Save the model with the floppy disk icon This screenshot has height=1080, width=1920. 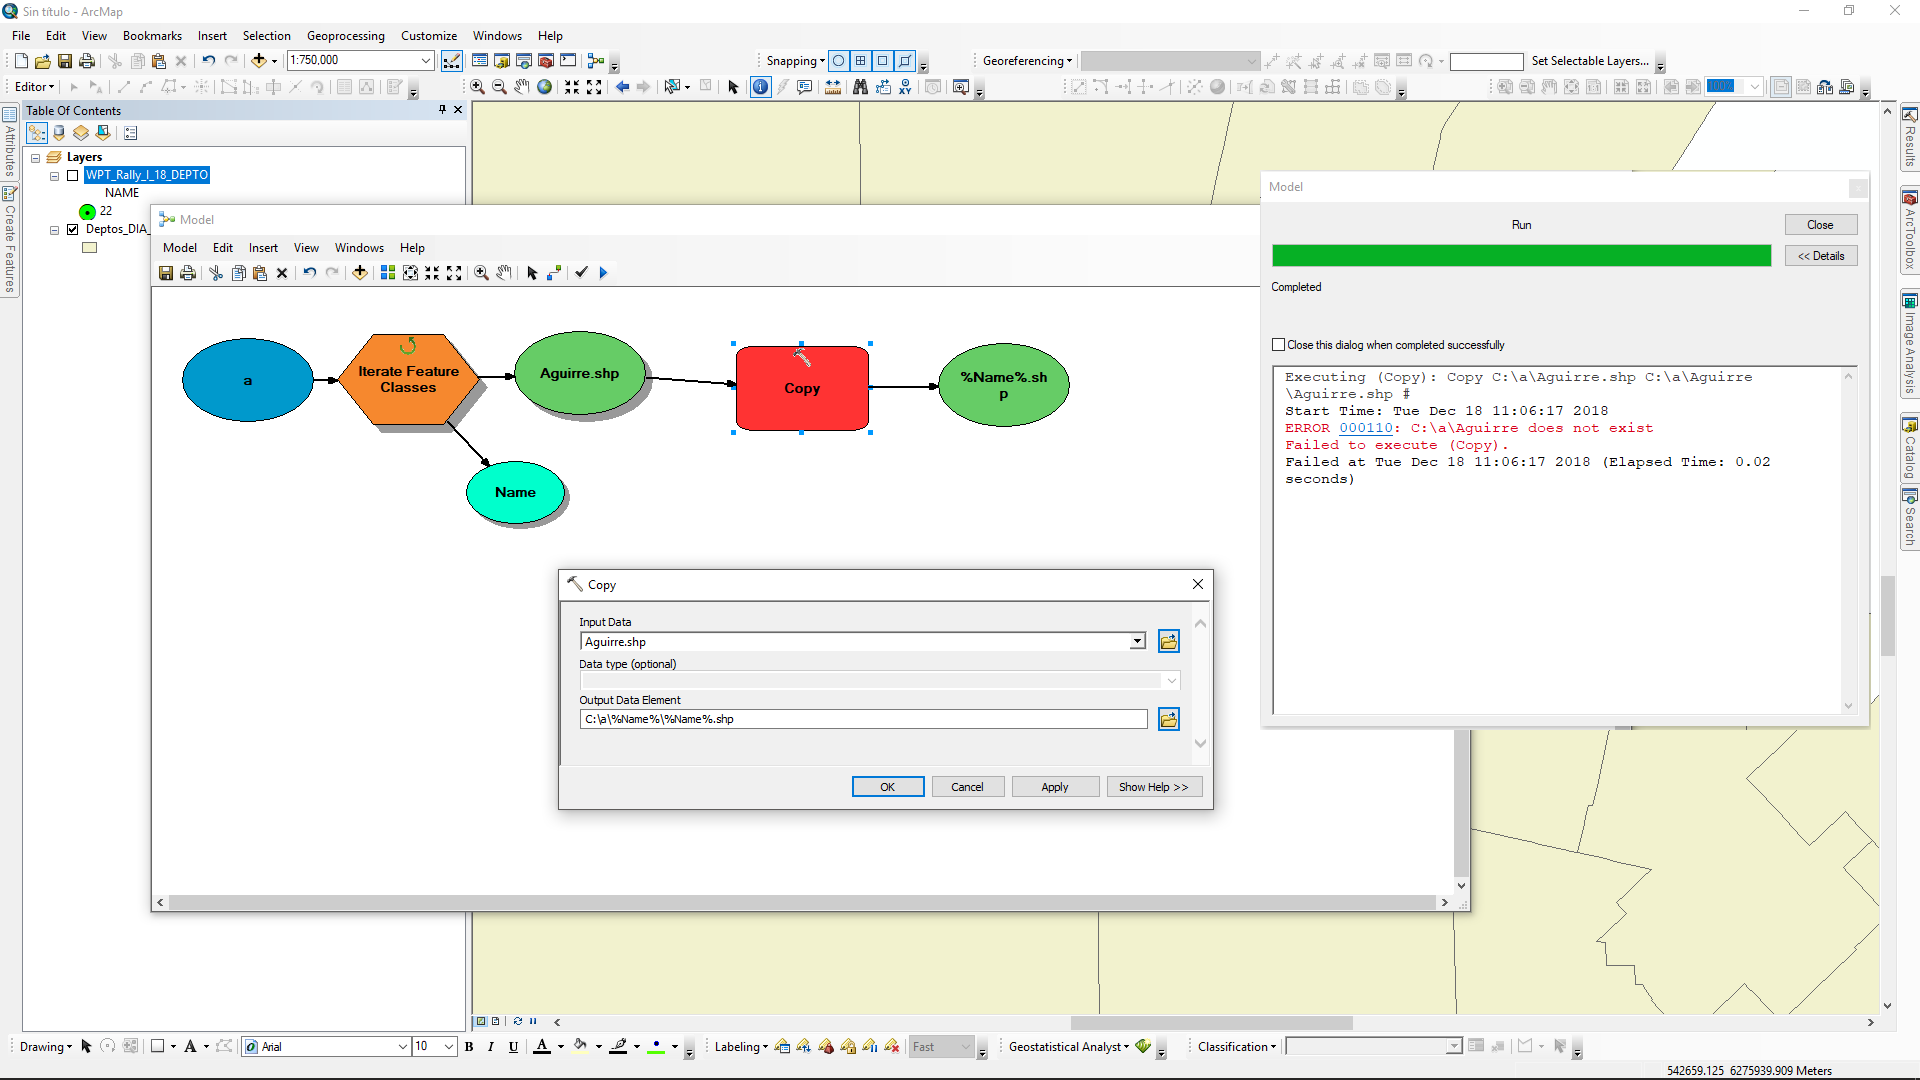(x=166, y=273)
